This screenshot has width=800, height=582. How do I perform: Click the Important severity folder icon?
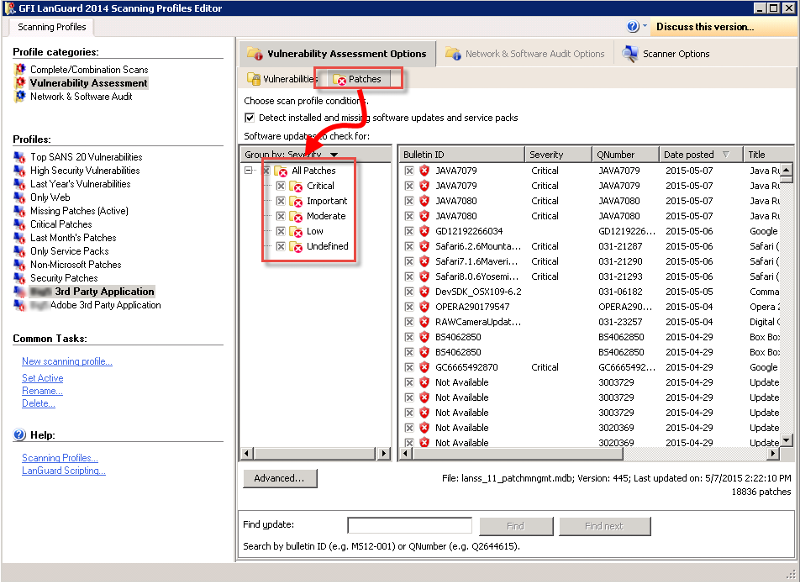(x=296, y=201)
